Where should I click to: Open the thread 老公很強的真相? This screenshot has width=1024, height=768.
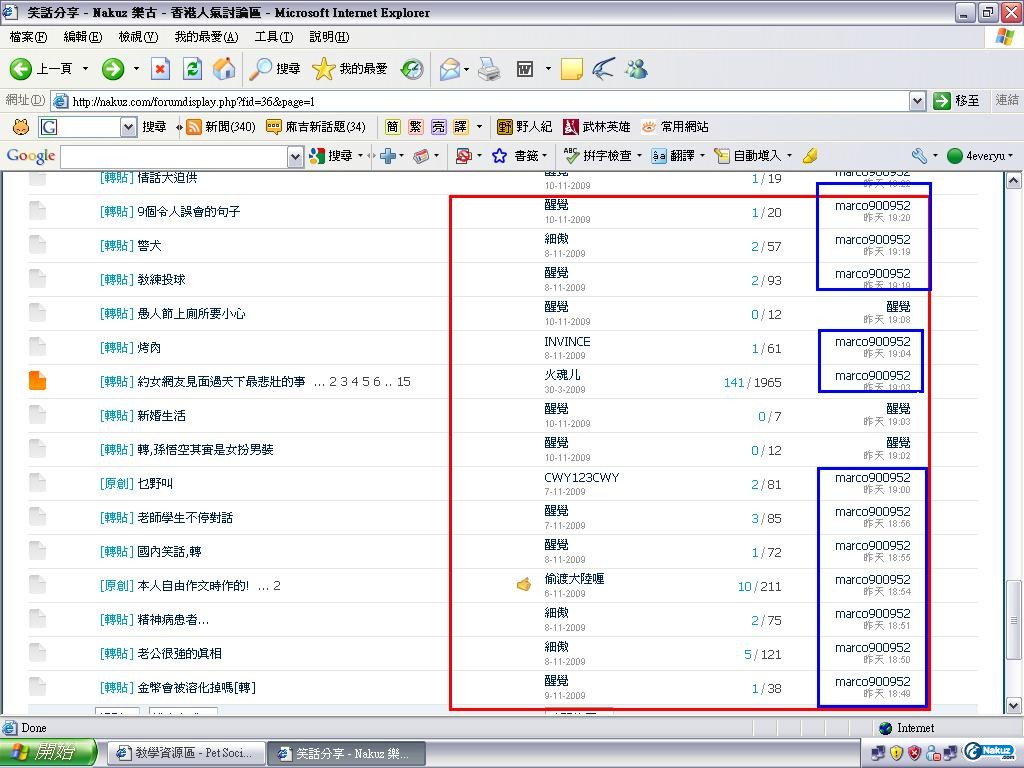[x=179, y=654]
